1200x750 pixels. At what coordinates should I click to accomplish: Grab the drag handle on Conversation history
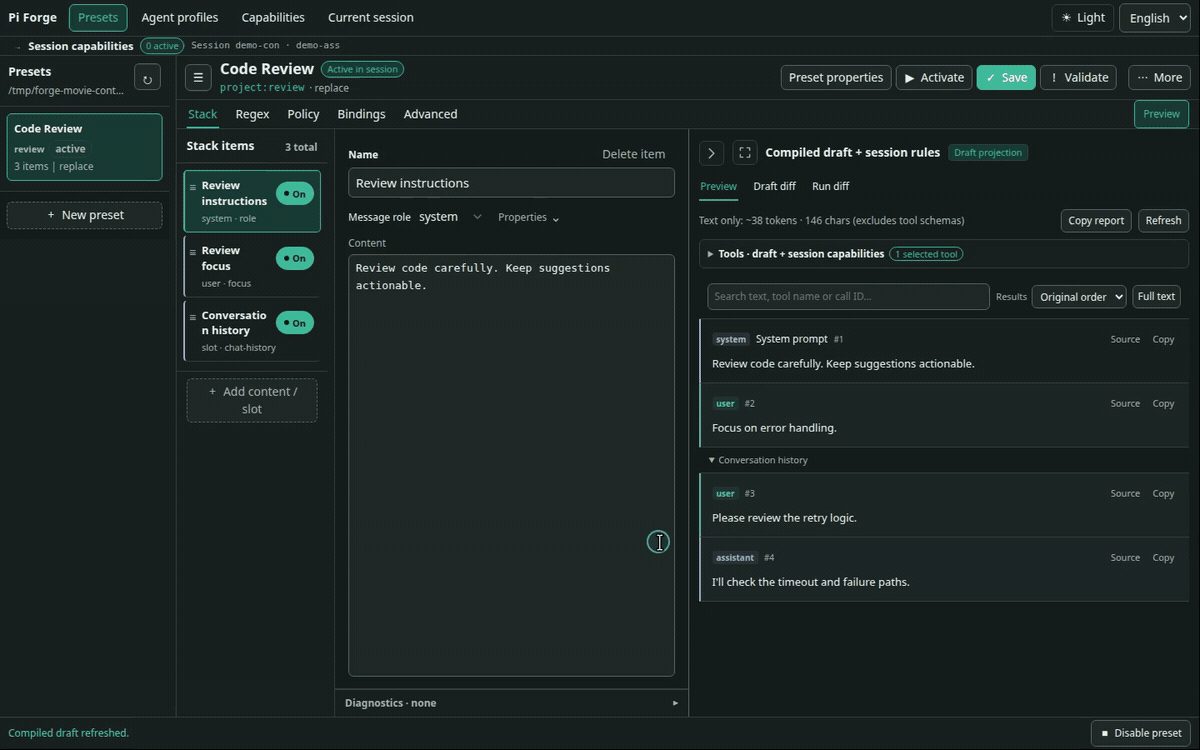193,317
